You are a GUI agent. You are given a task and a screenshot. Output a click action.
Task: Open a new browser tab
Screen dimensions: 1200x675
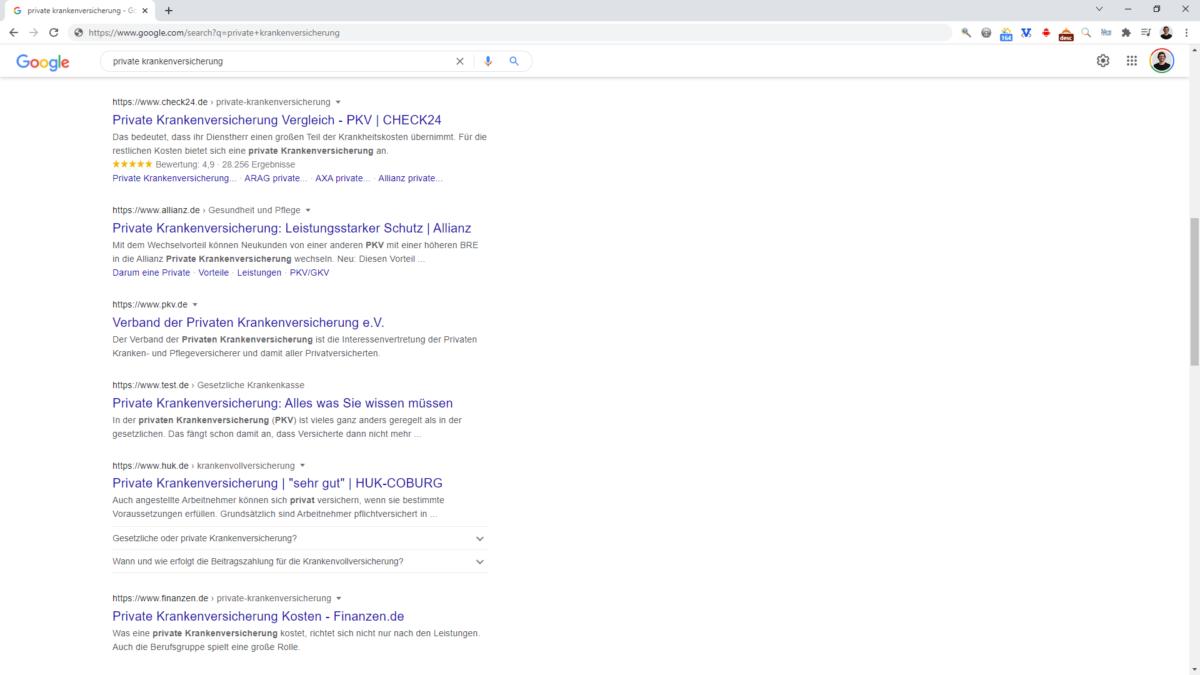168,10
